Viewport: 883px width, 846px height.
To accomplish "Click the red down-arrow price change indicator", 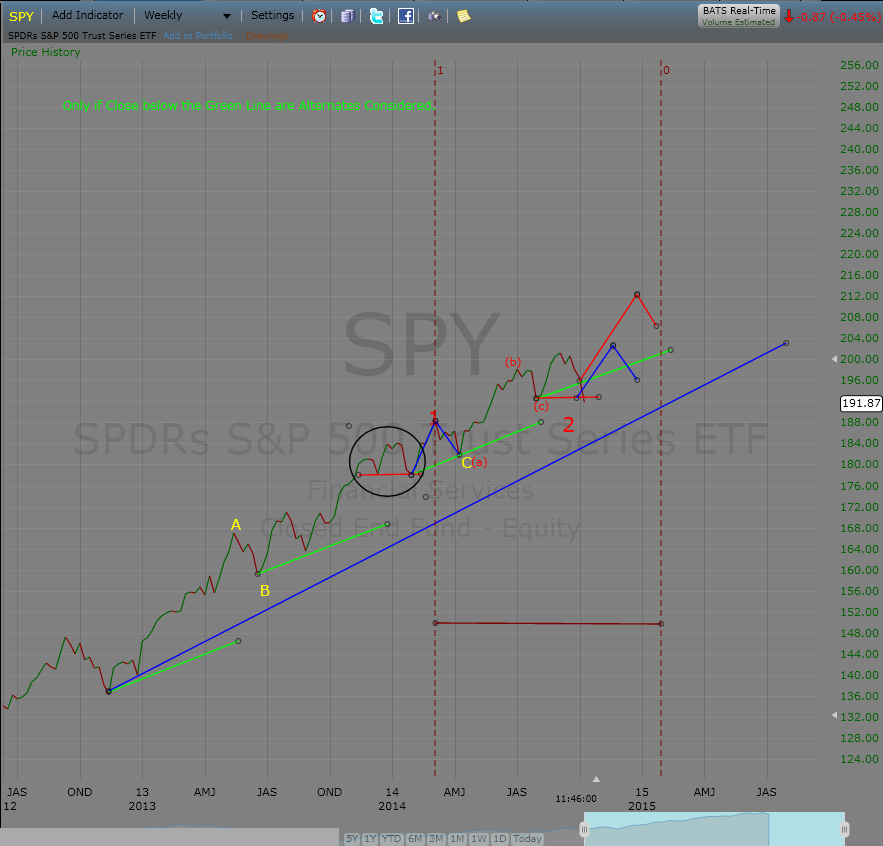I will [789, 16].
